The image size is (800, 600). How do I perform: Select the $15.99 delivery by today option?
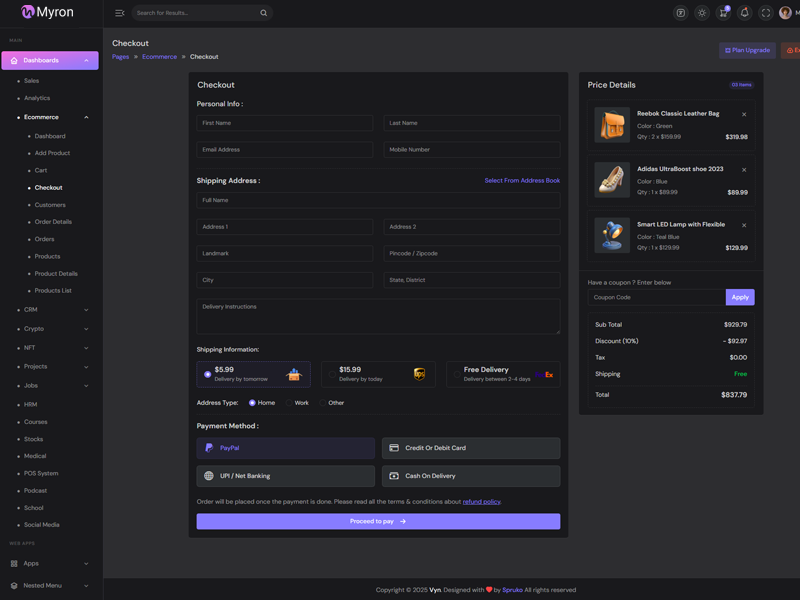pyautogui.click(x=332, y=375)
